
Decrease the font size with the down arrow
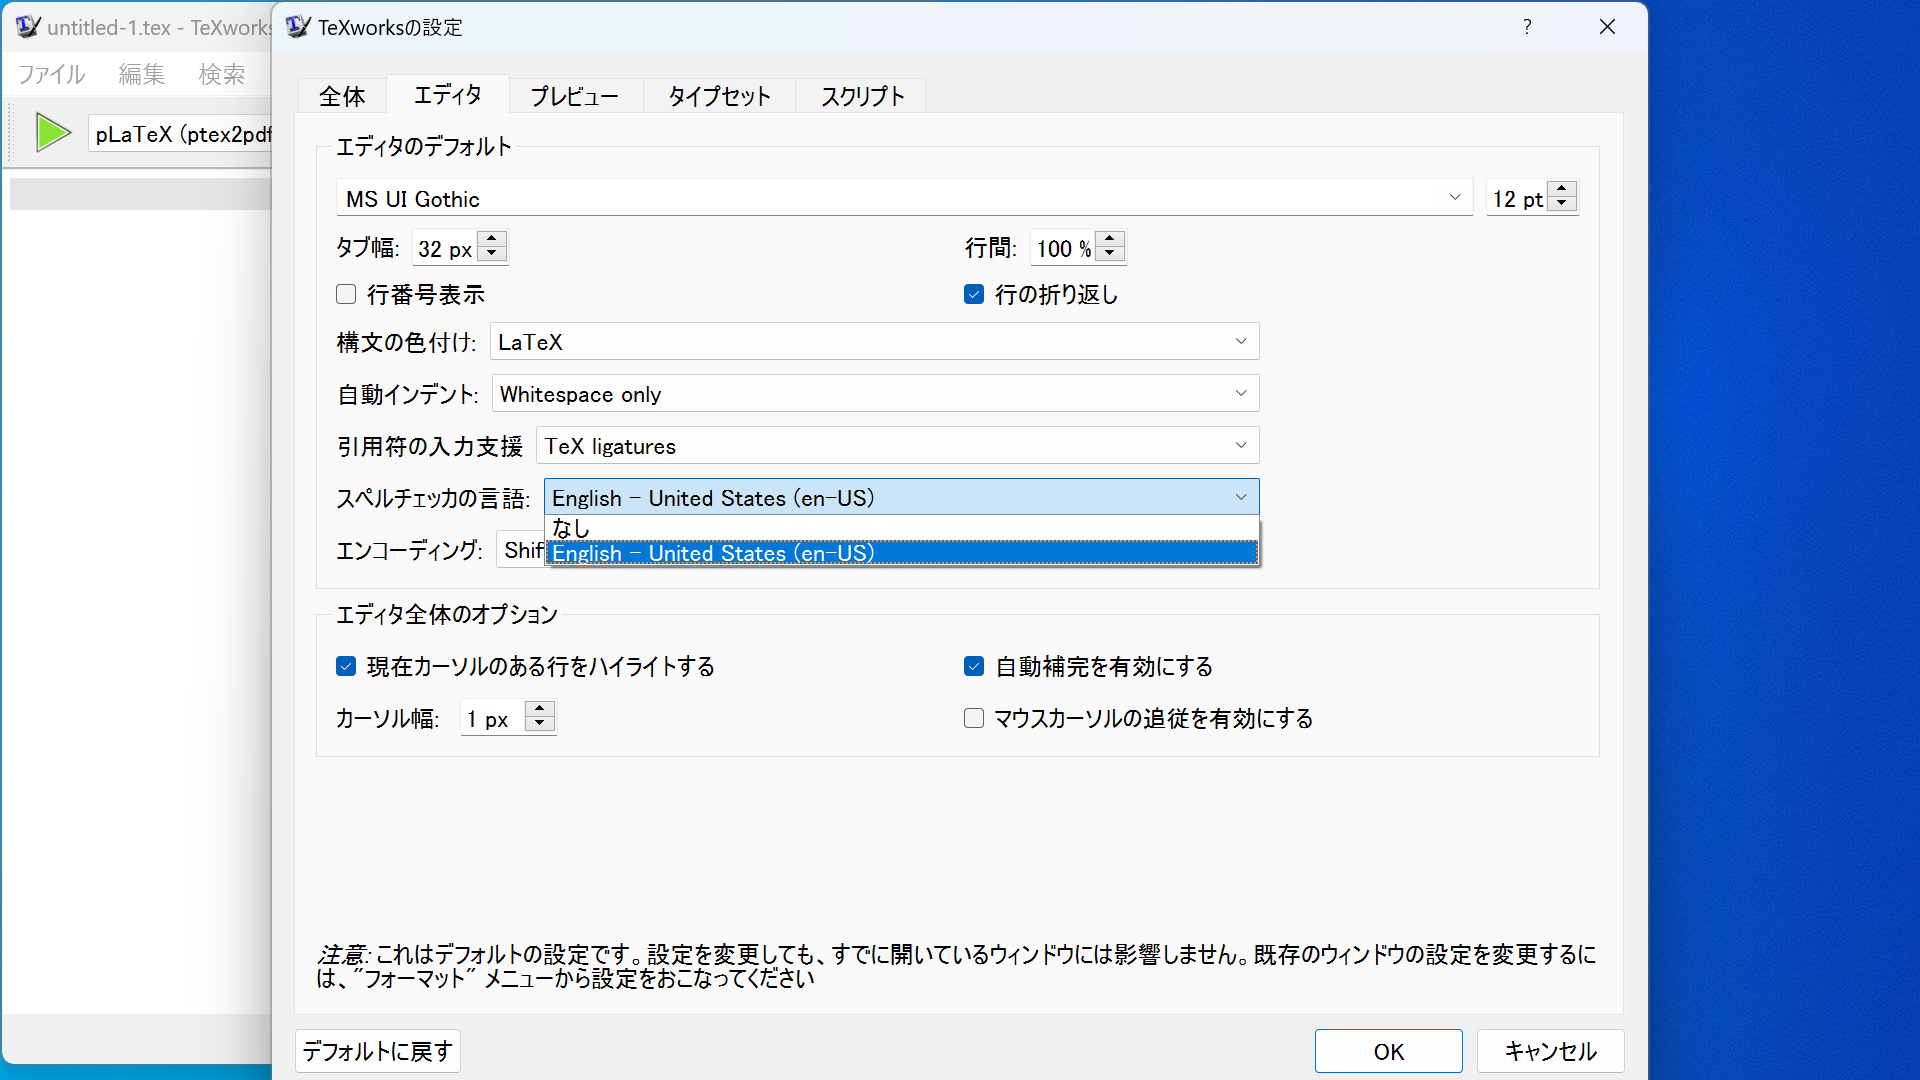coord(1562,205)
